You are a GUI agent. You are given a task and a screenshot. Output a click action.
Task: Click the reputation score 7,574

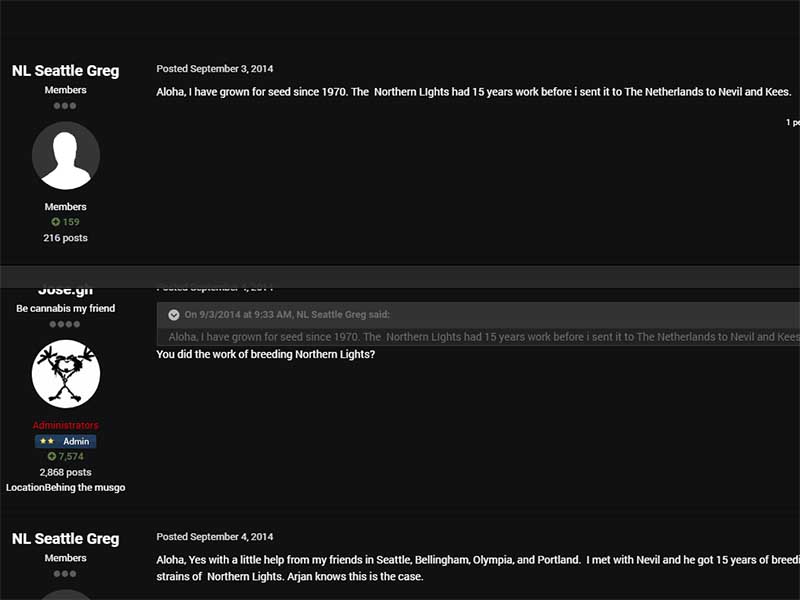[x=72, y=457]
